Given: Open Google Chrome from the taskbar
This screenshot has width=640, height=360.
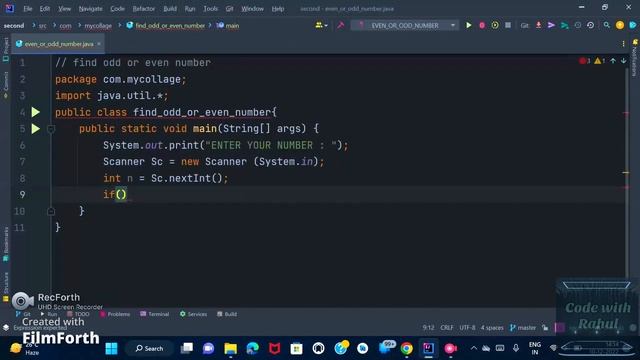Looking at the screenshot, I should (x=407, y=348).
